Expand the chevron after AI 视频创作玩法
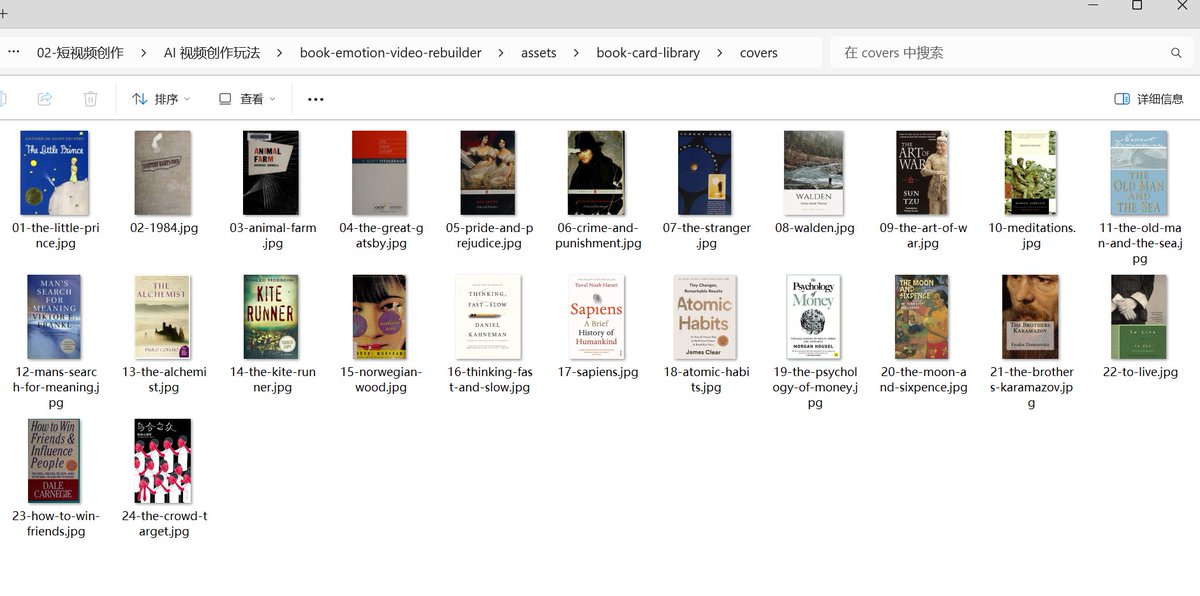1200x596 pixels. point(280,53)
